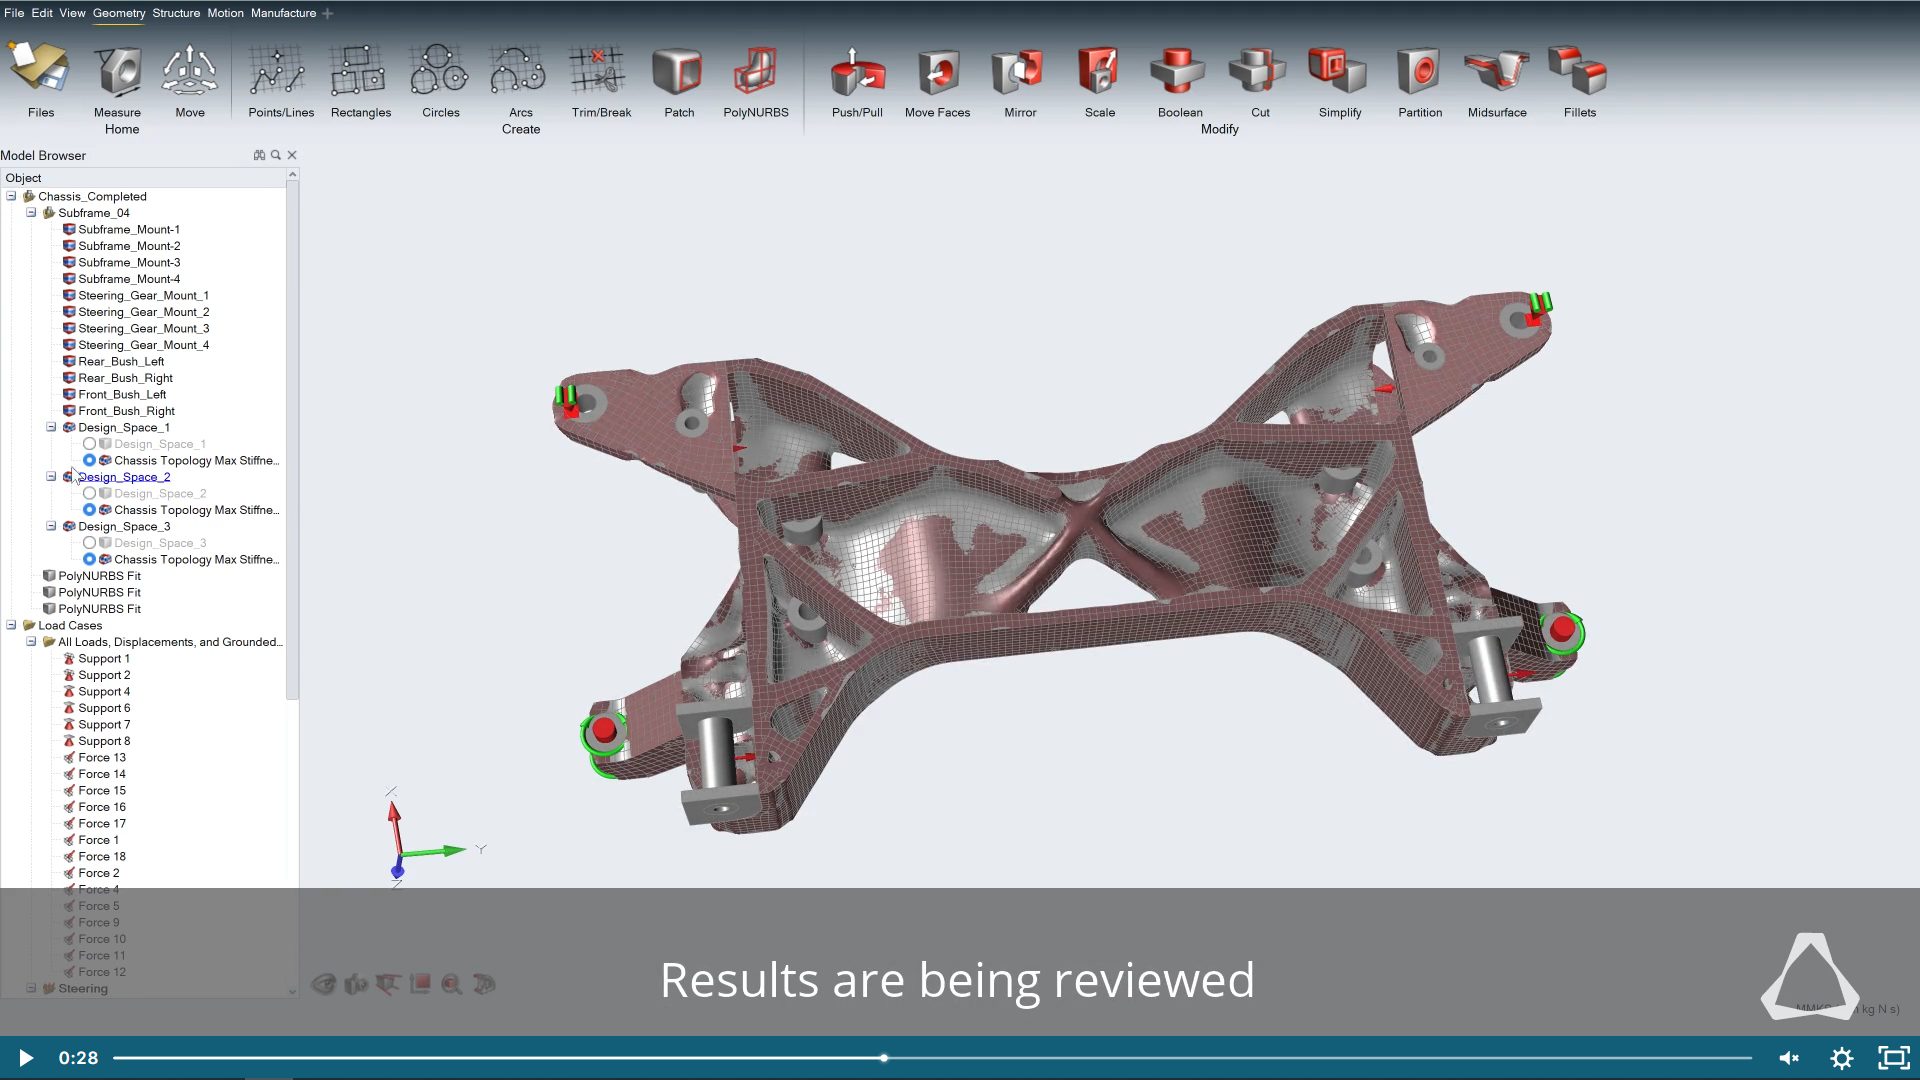
Task: Activate the radio button on Chassis Topology under Design_Space_1
Action: 90,460
